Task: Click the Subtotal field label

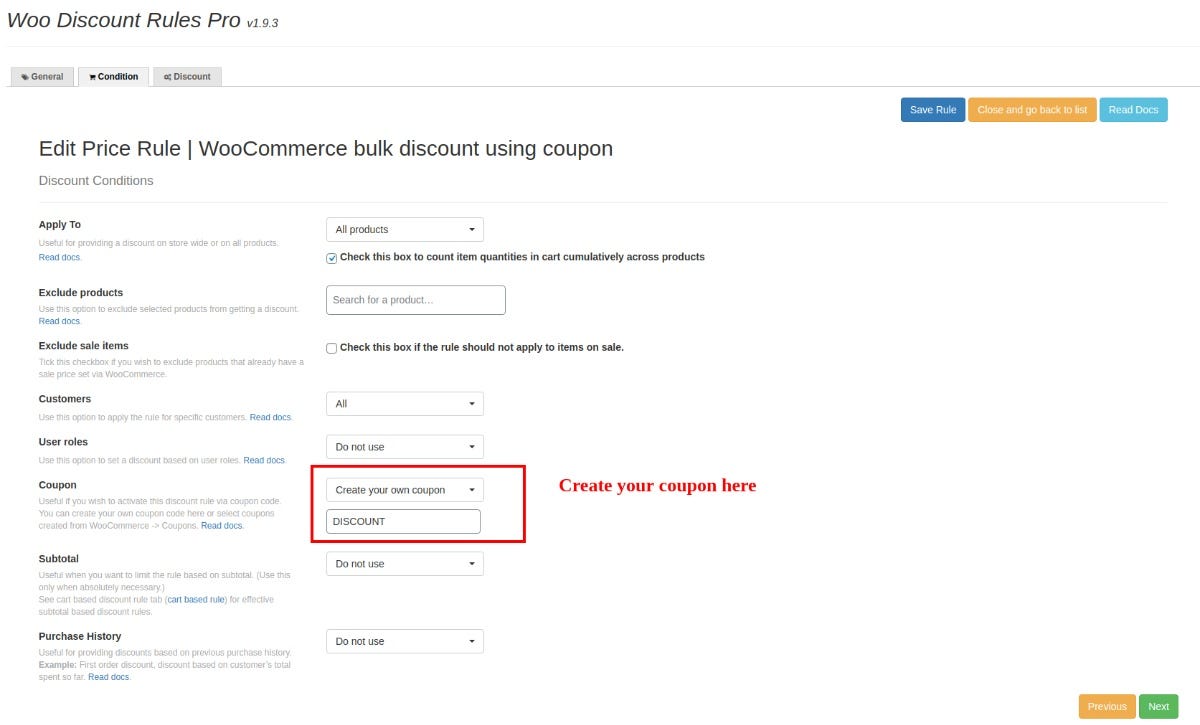Action: coord(59,559)
